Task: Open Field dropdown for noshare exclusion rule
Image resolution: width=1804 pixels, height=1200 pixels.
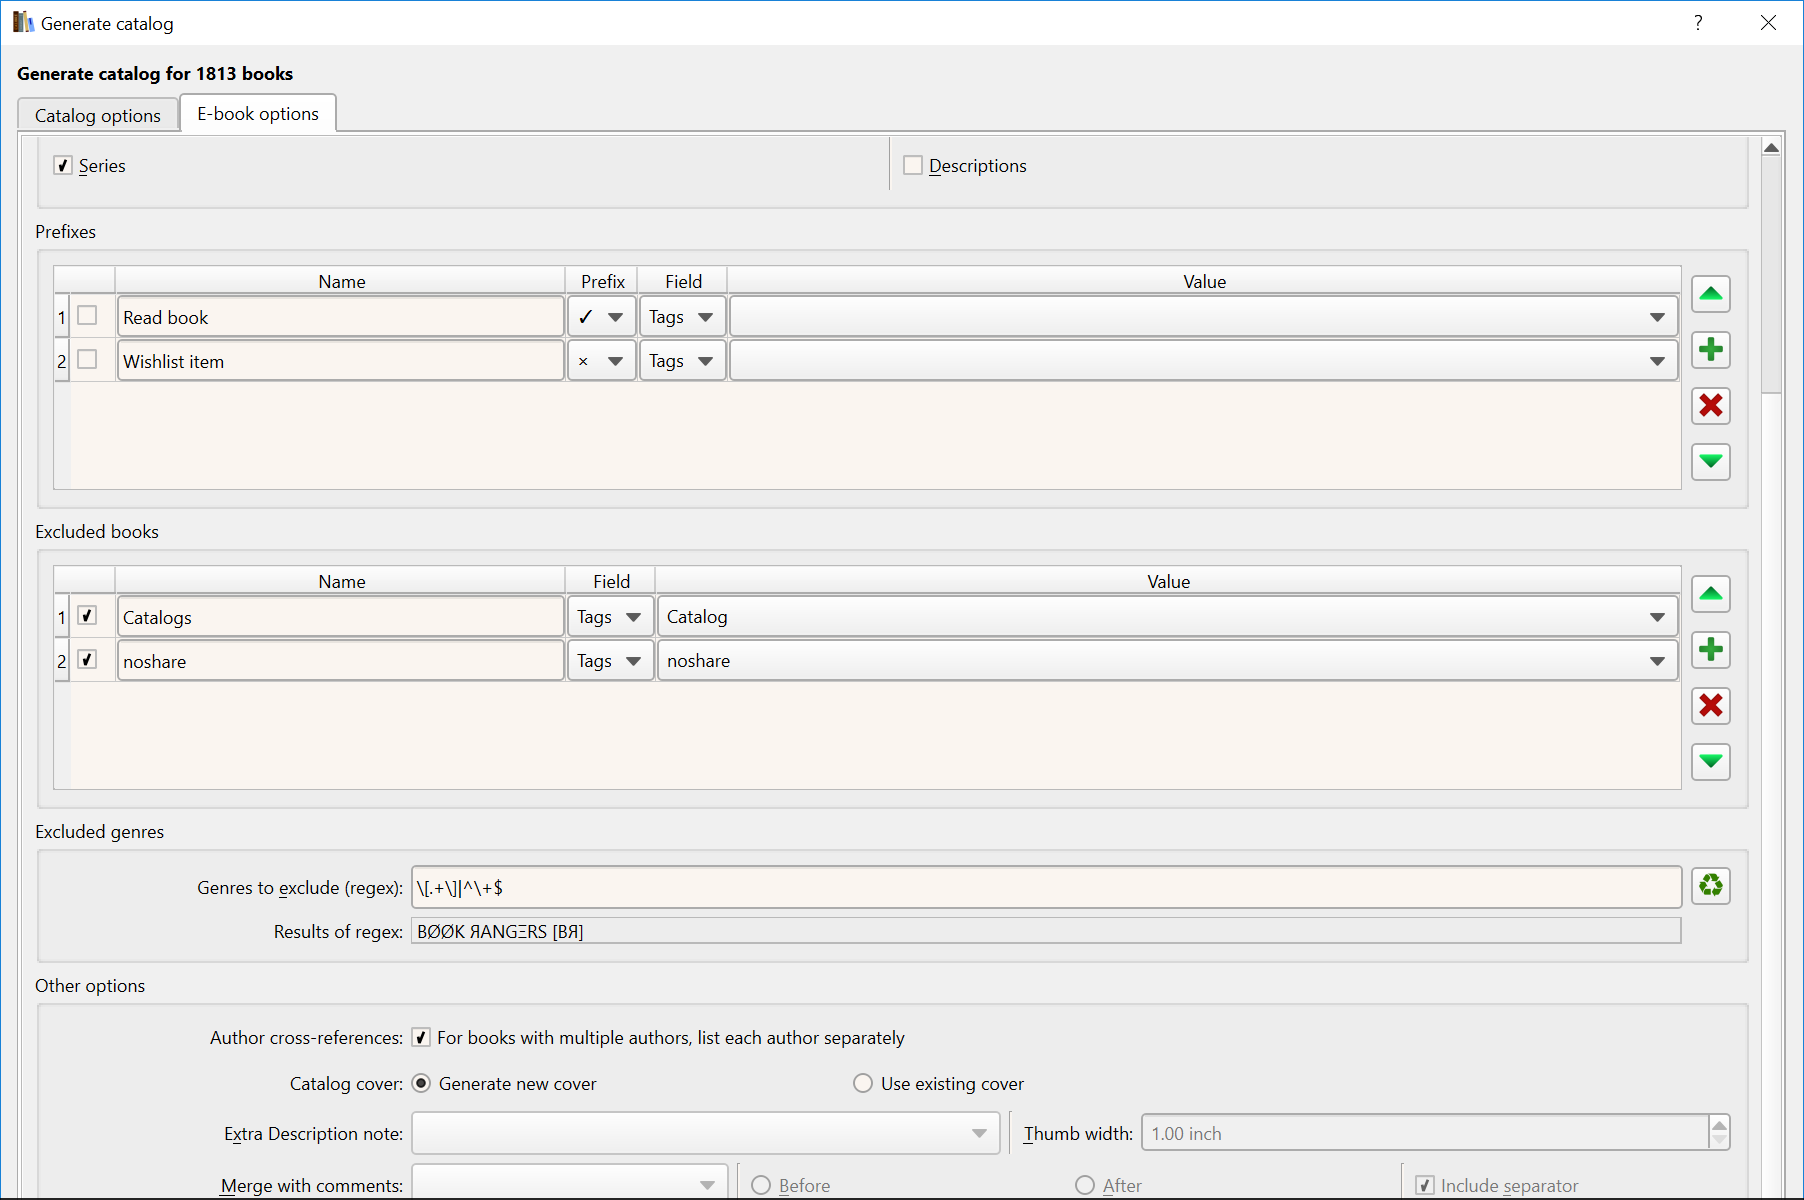Action: click(610, 661)
